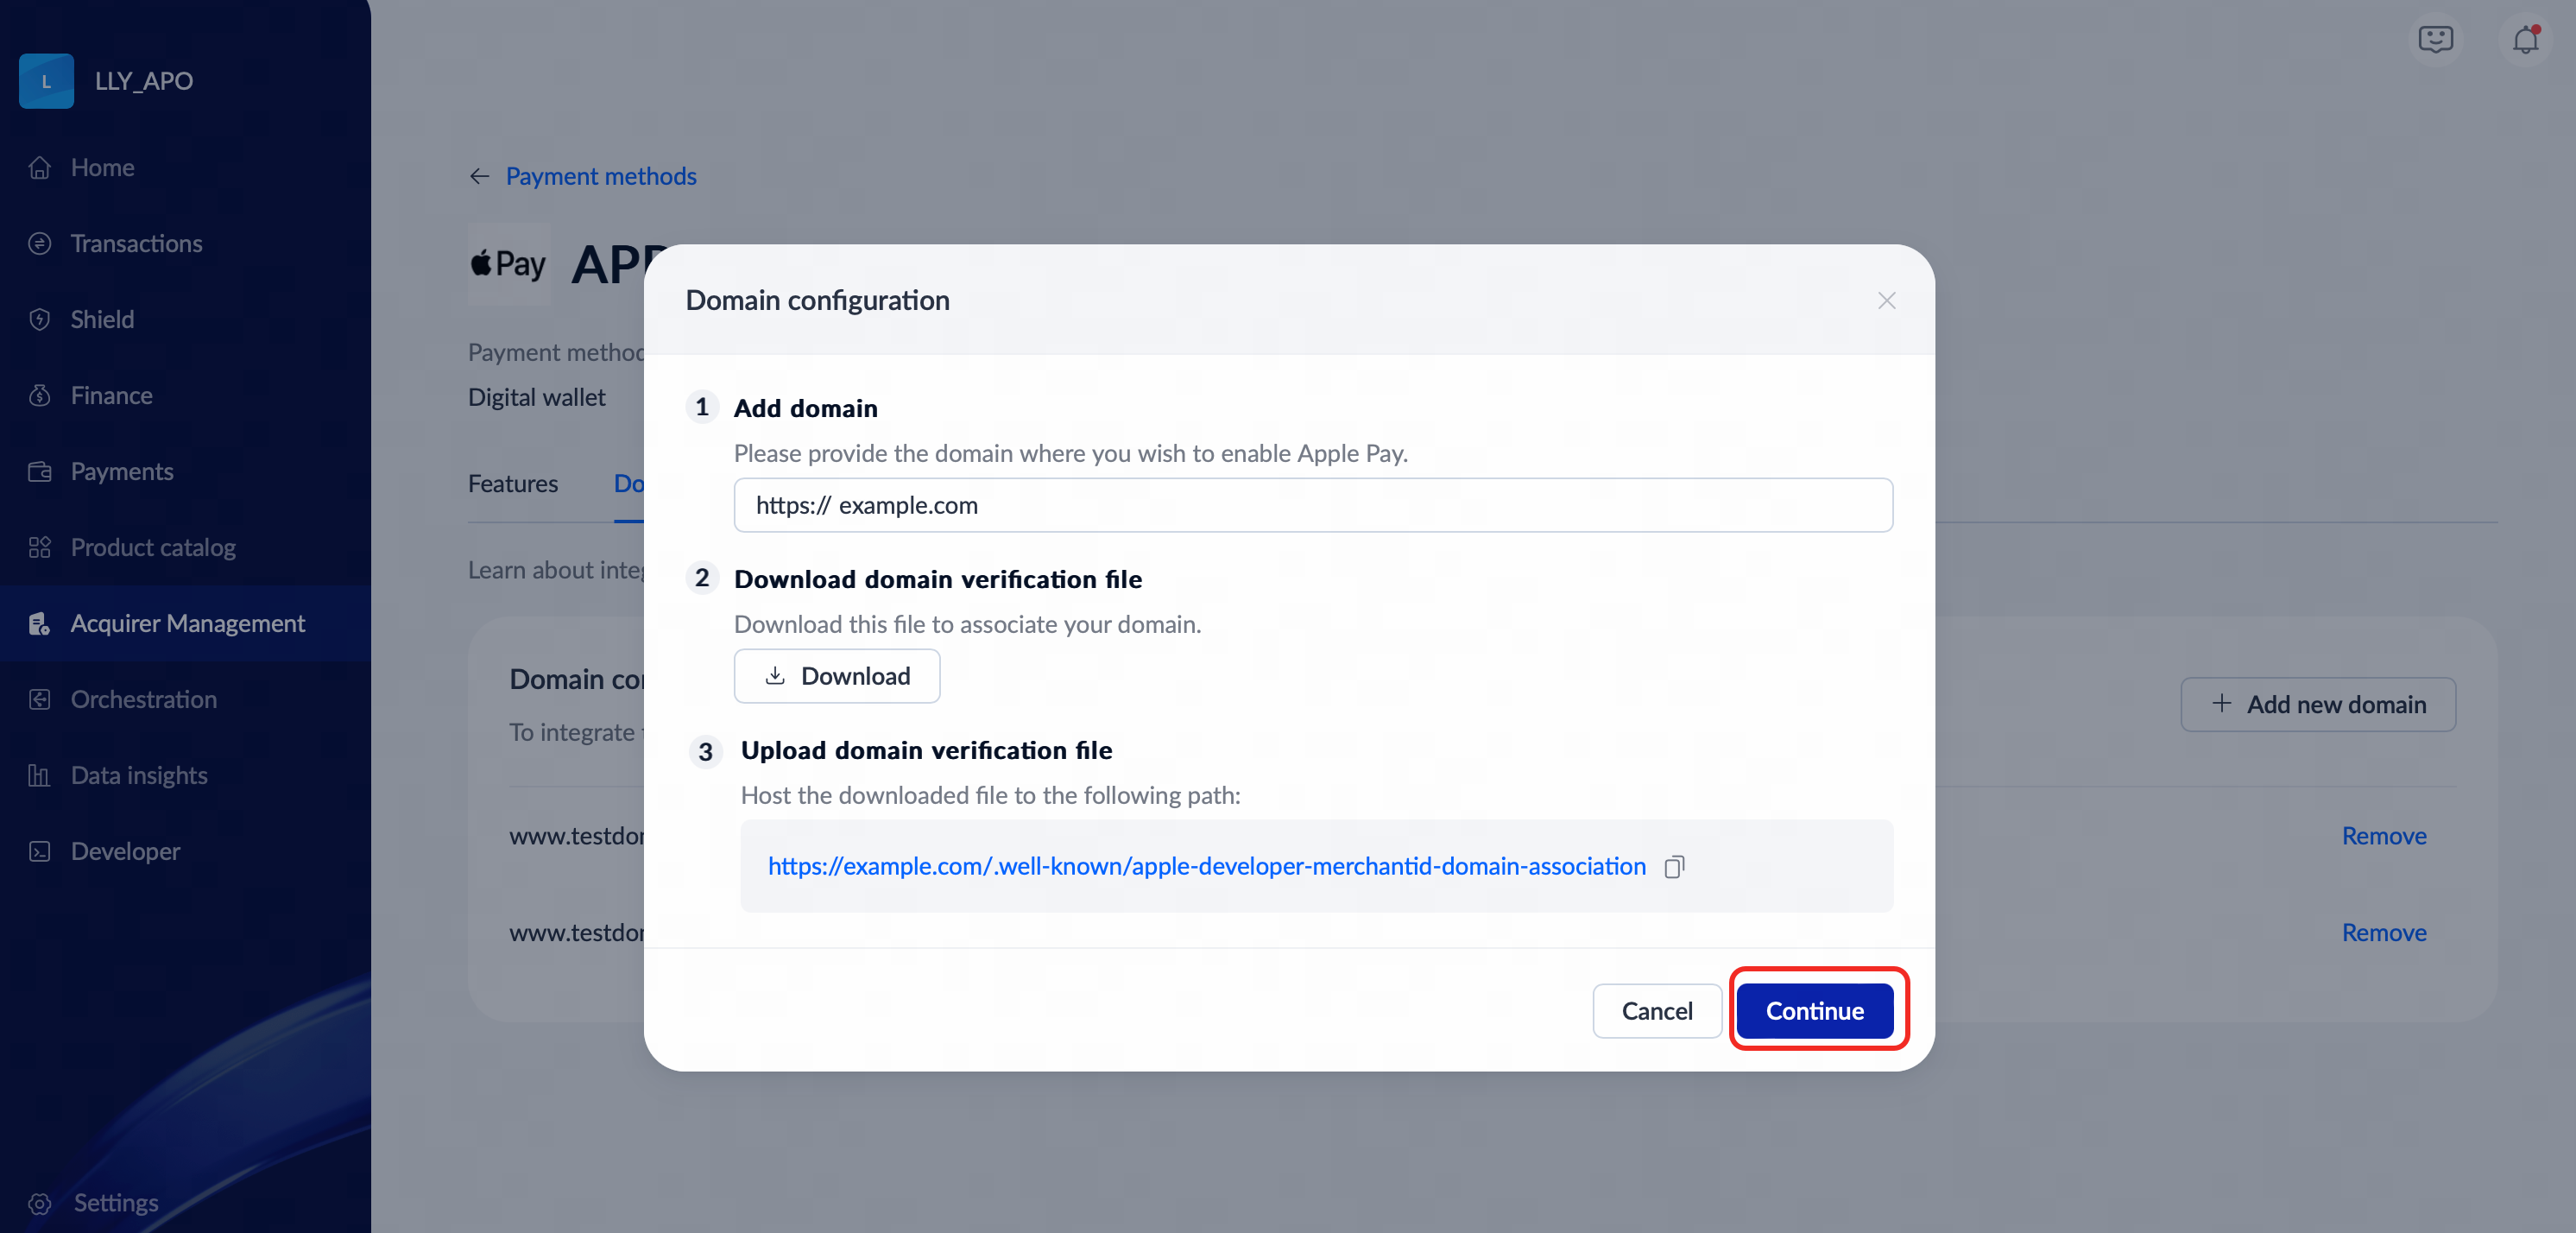Click the Home house icon in sidebar

[x=40, y=168]
